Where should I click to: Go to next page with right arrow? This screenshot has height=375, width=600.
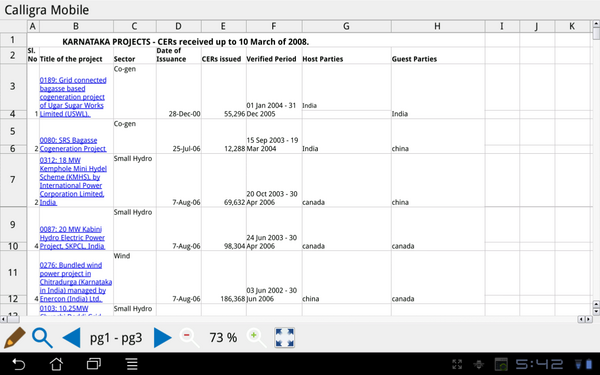click(x=163, y=338)
